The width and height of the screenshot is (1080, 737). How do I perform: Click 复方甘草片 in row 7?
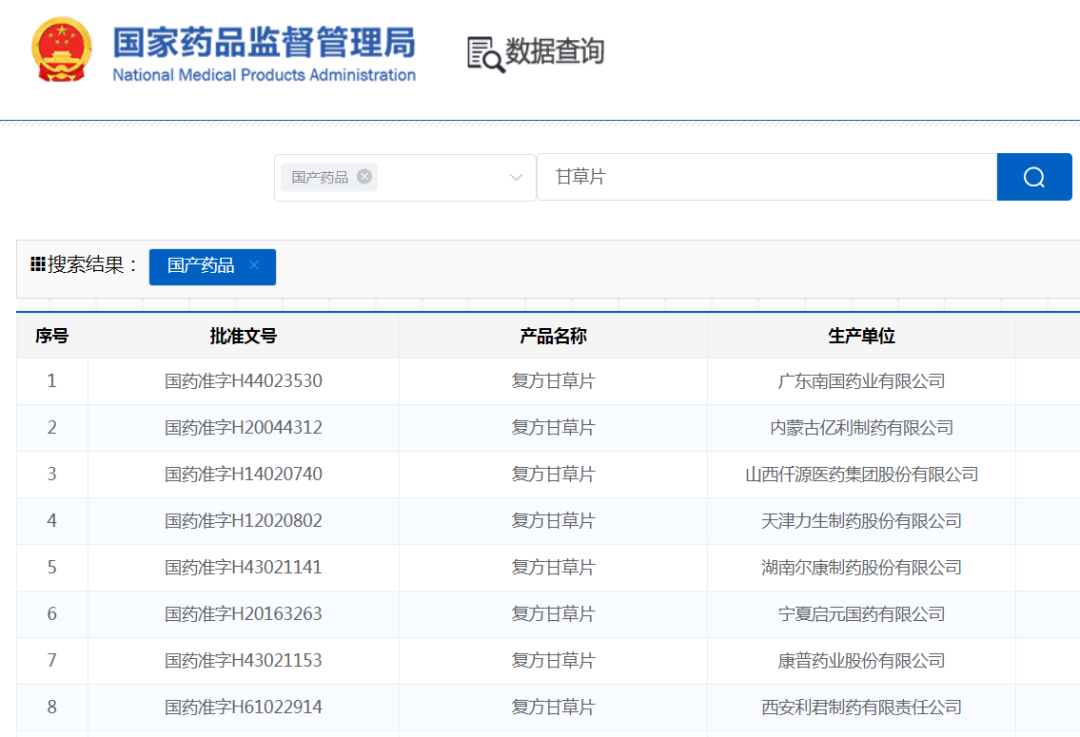point(553,661)
